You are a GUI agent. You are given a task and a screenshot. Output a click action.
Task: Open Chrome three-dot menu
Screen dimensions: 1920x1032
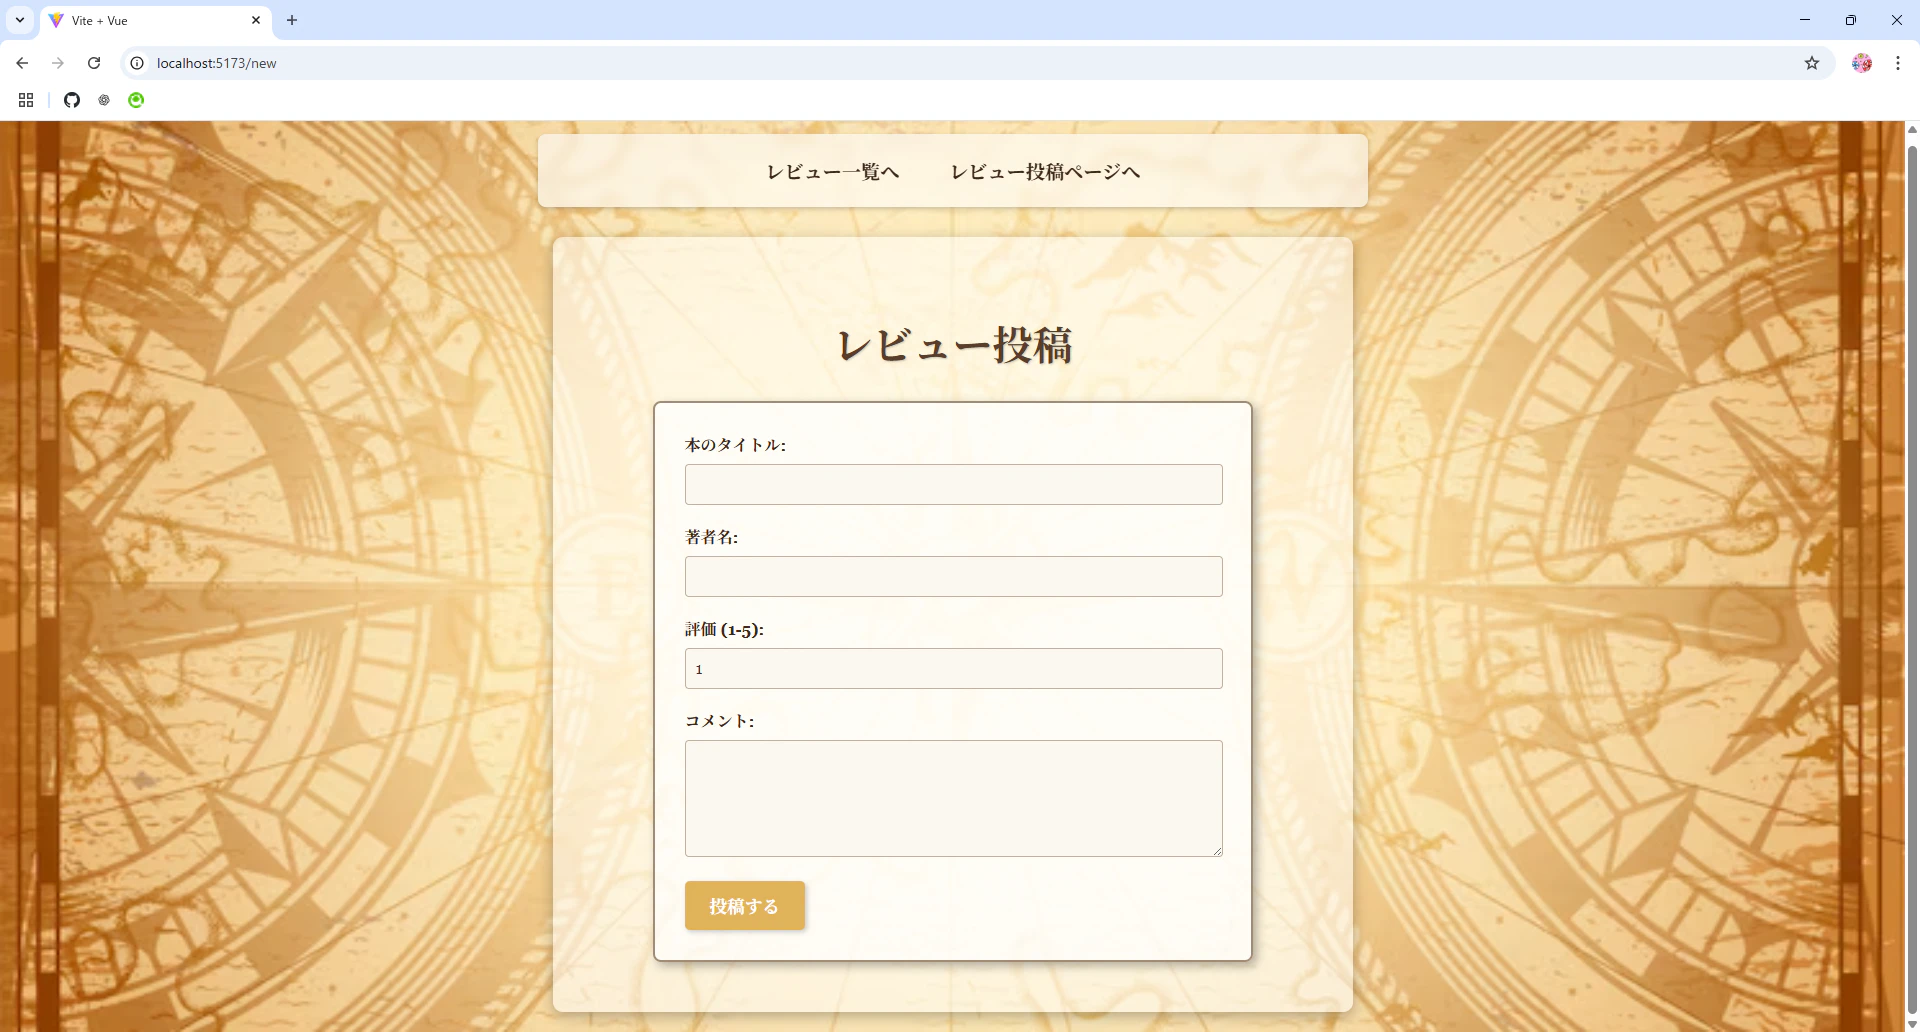(x=1898, y=63)
